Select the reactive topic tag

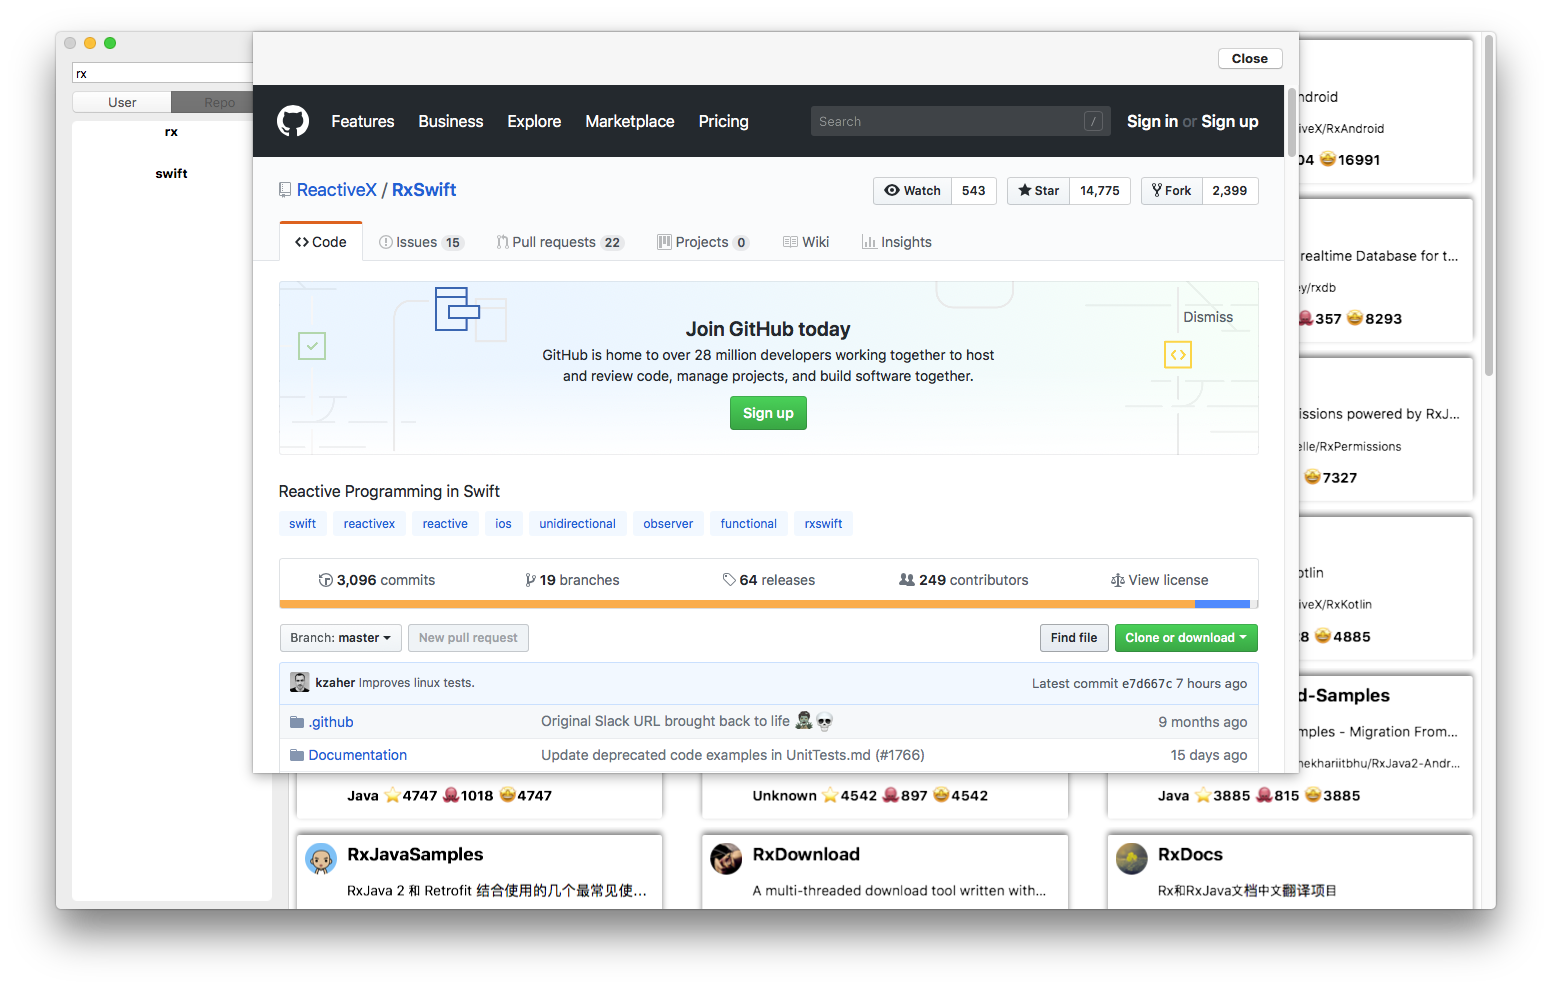tap(445, 524)
